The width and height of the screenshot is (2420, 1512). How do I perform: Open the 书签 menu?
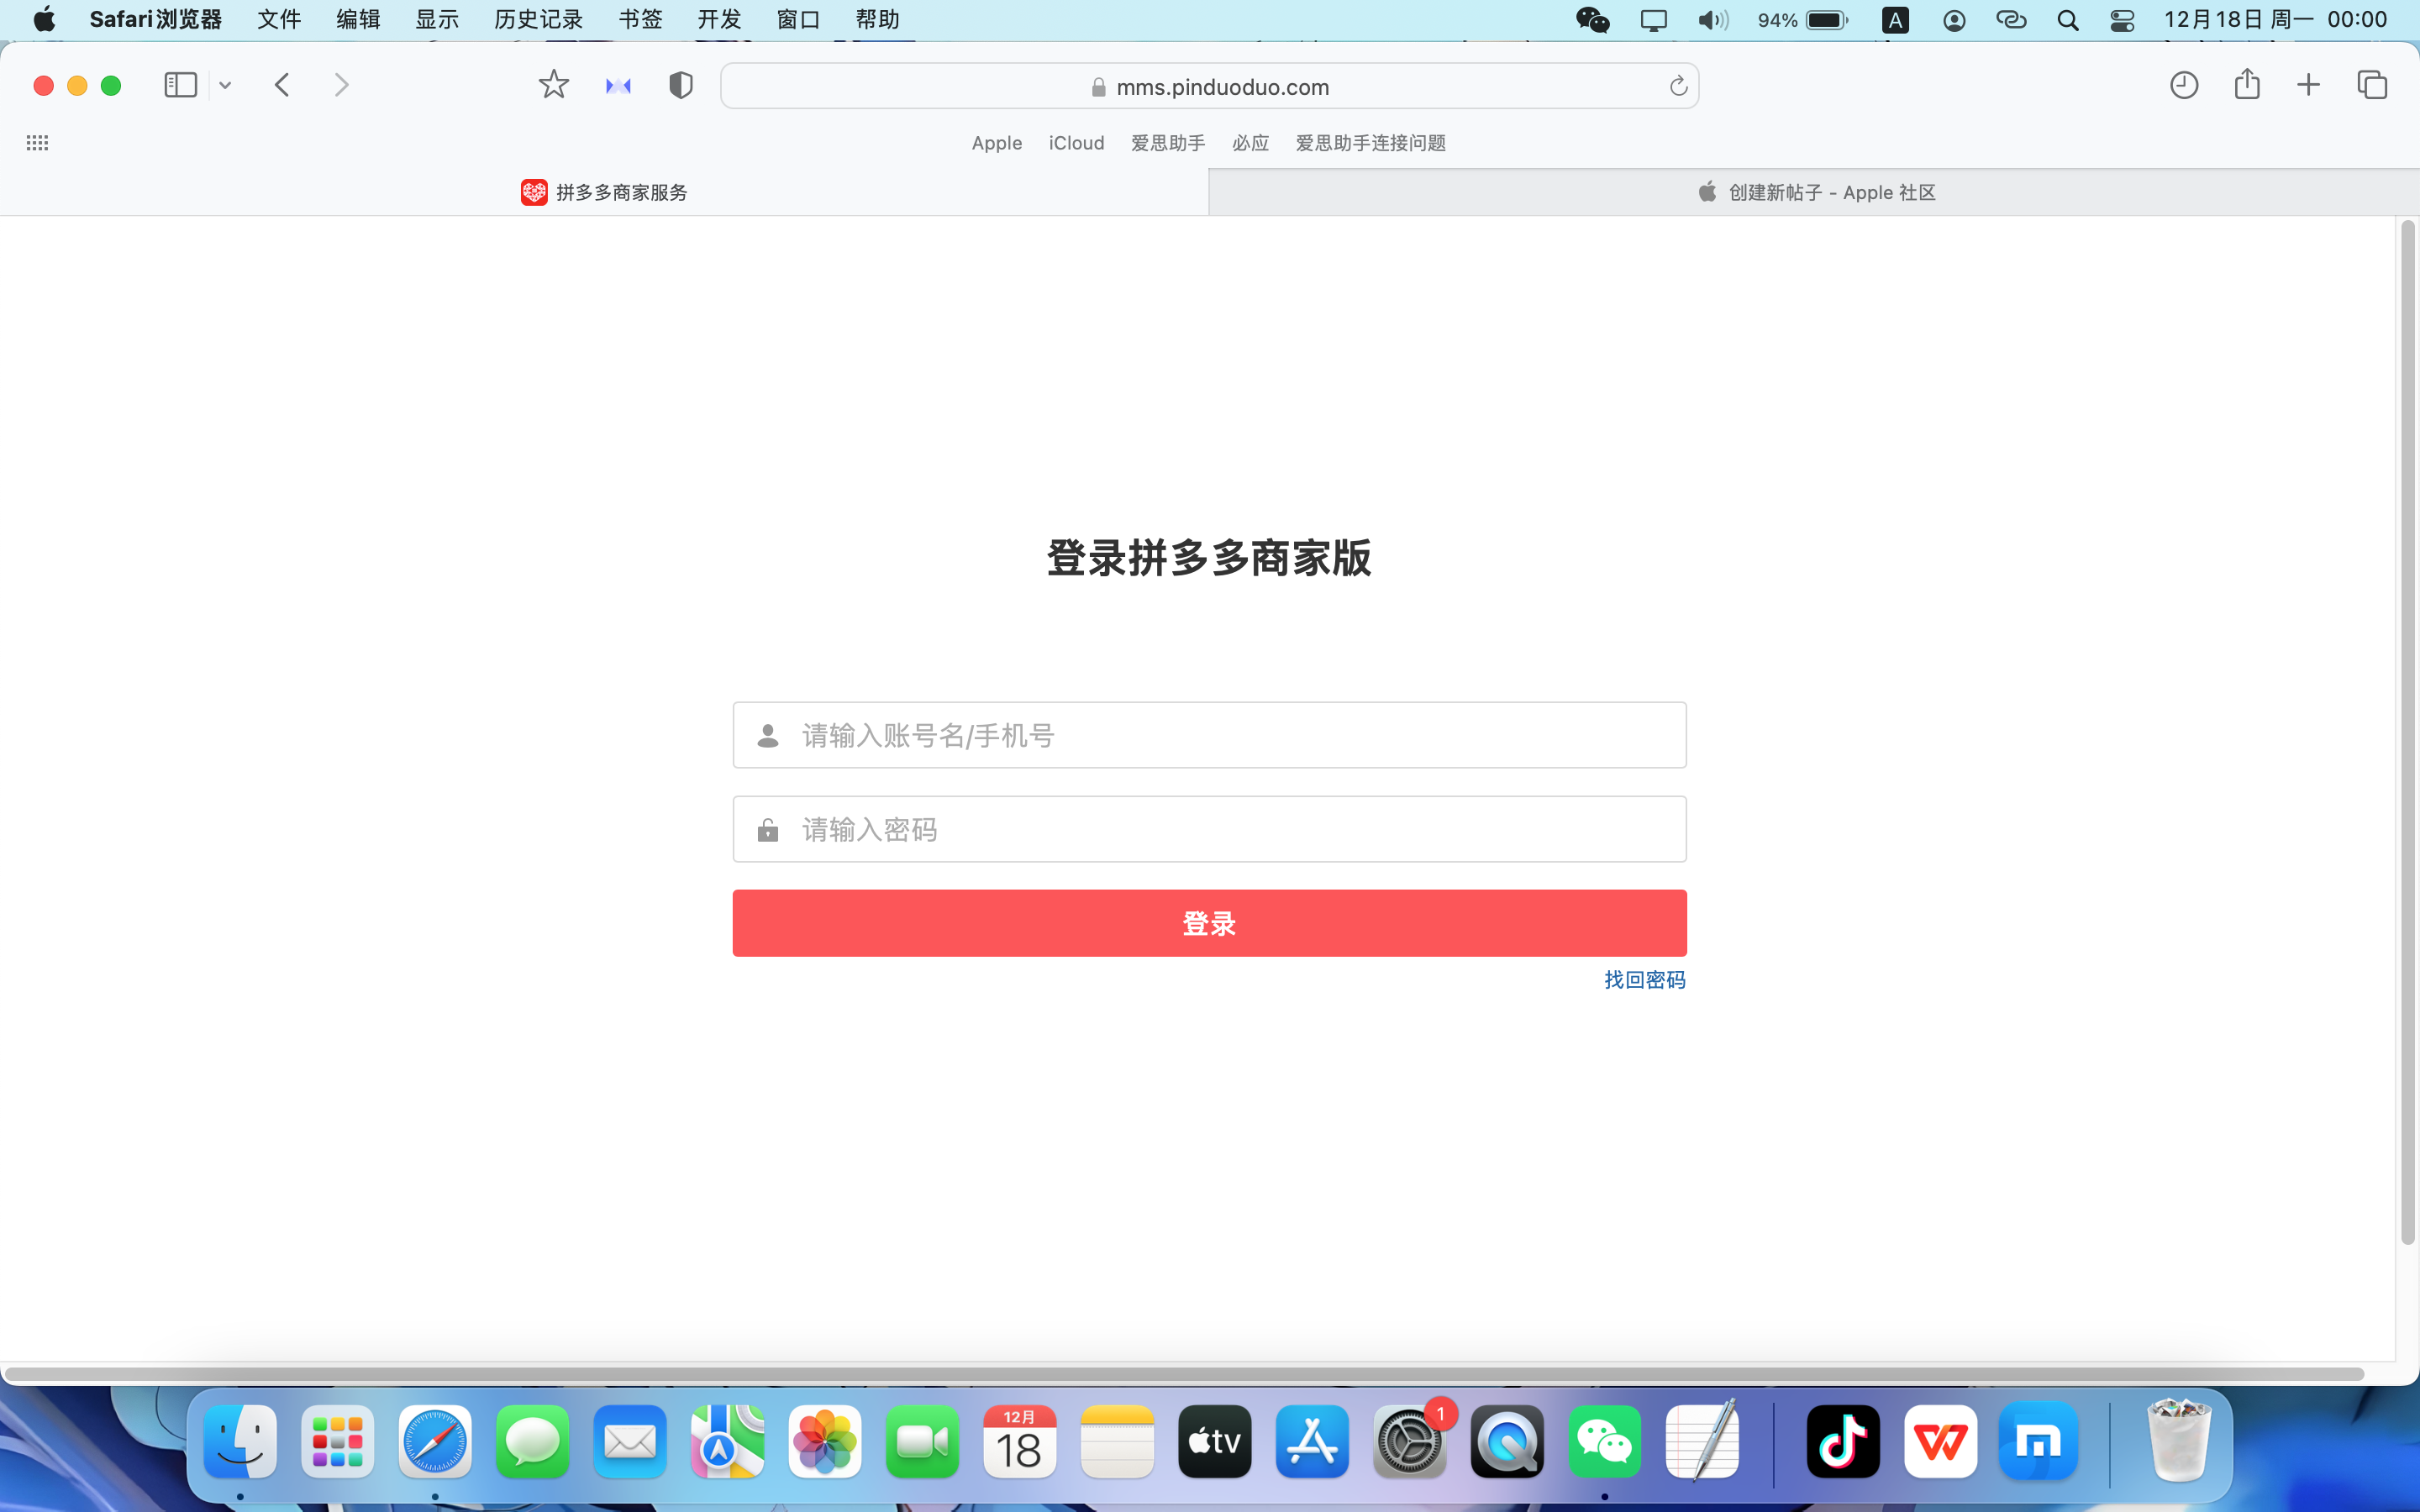coord(640,20)
